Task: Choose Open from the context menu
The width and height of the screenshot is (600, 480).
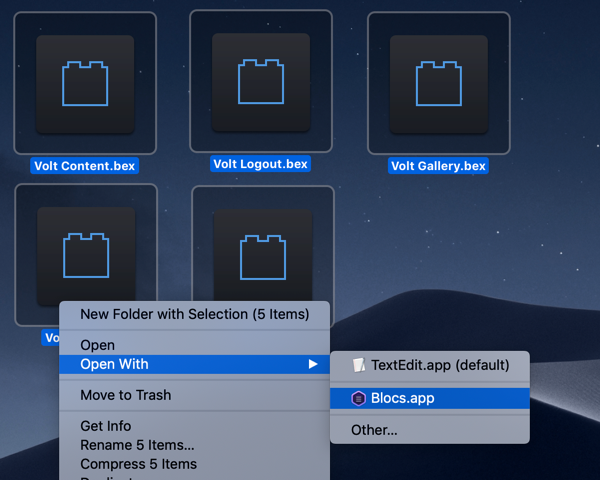Action: pyautogui.click(x=194, y=345)
